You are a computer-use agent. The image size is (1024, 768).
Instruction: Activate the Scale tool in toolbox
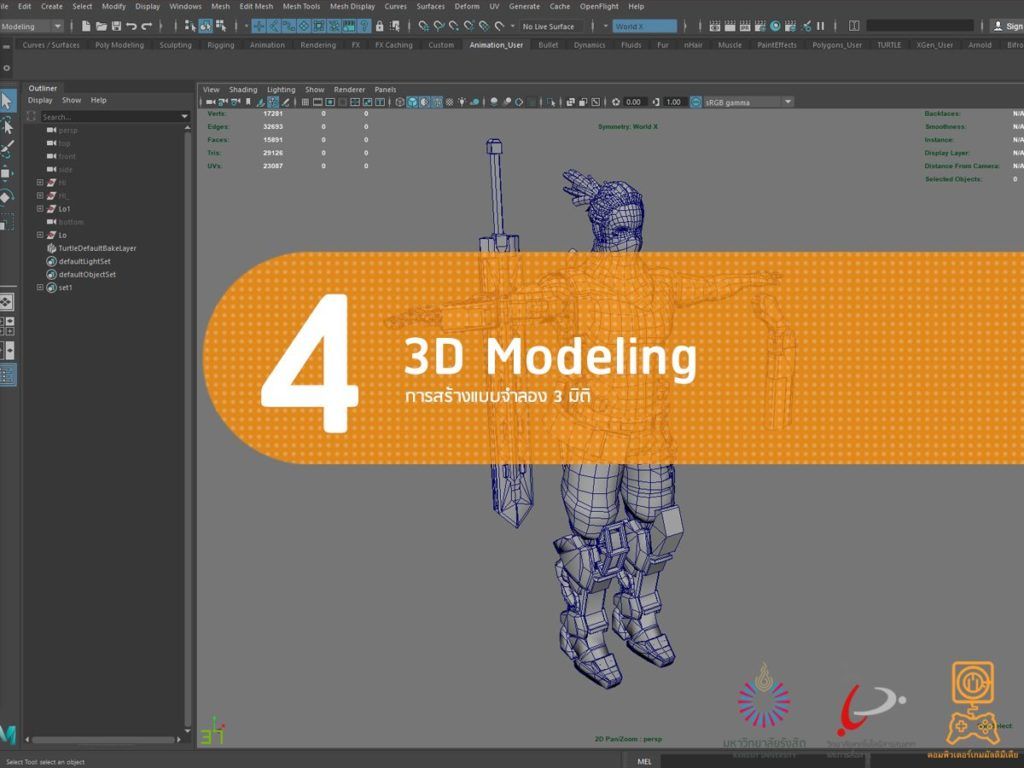(x=7, y=221)
